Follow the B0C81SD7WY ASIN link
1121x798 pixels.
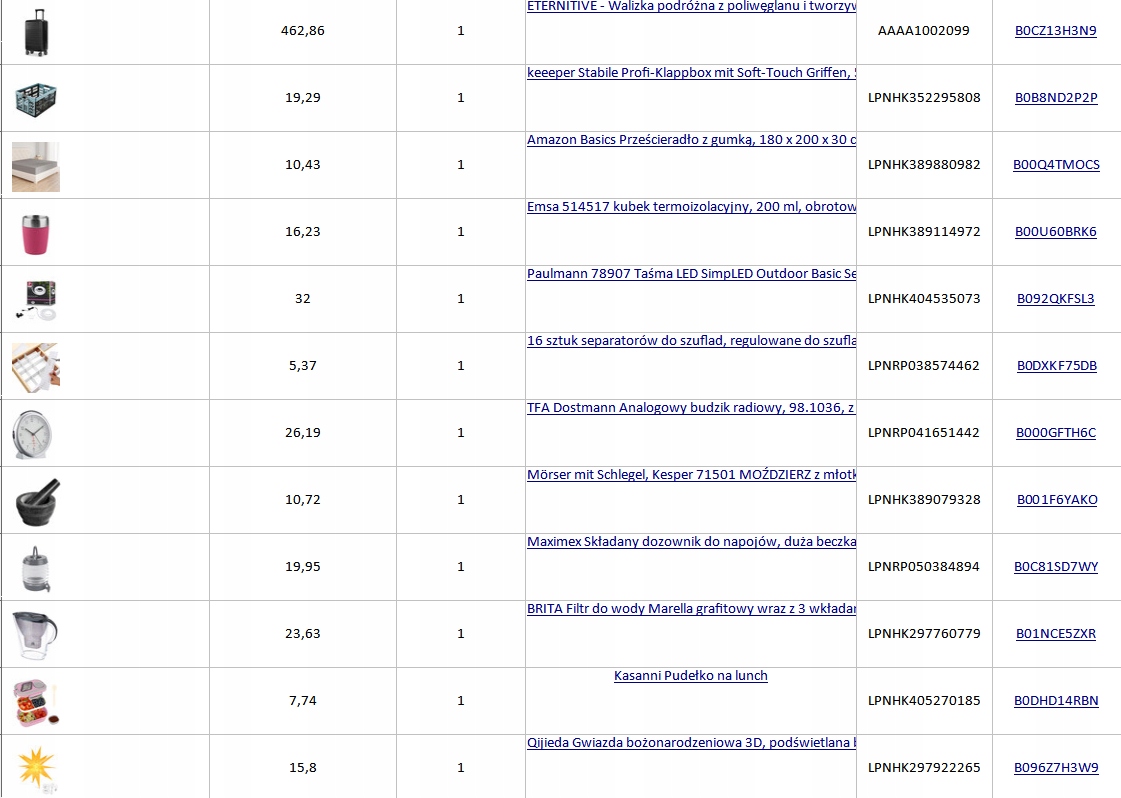pos(1056,566)
